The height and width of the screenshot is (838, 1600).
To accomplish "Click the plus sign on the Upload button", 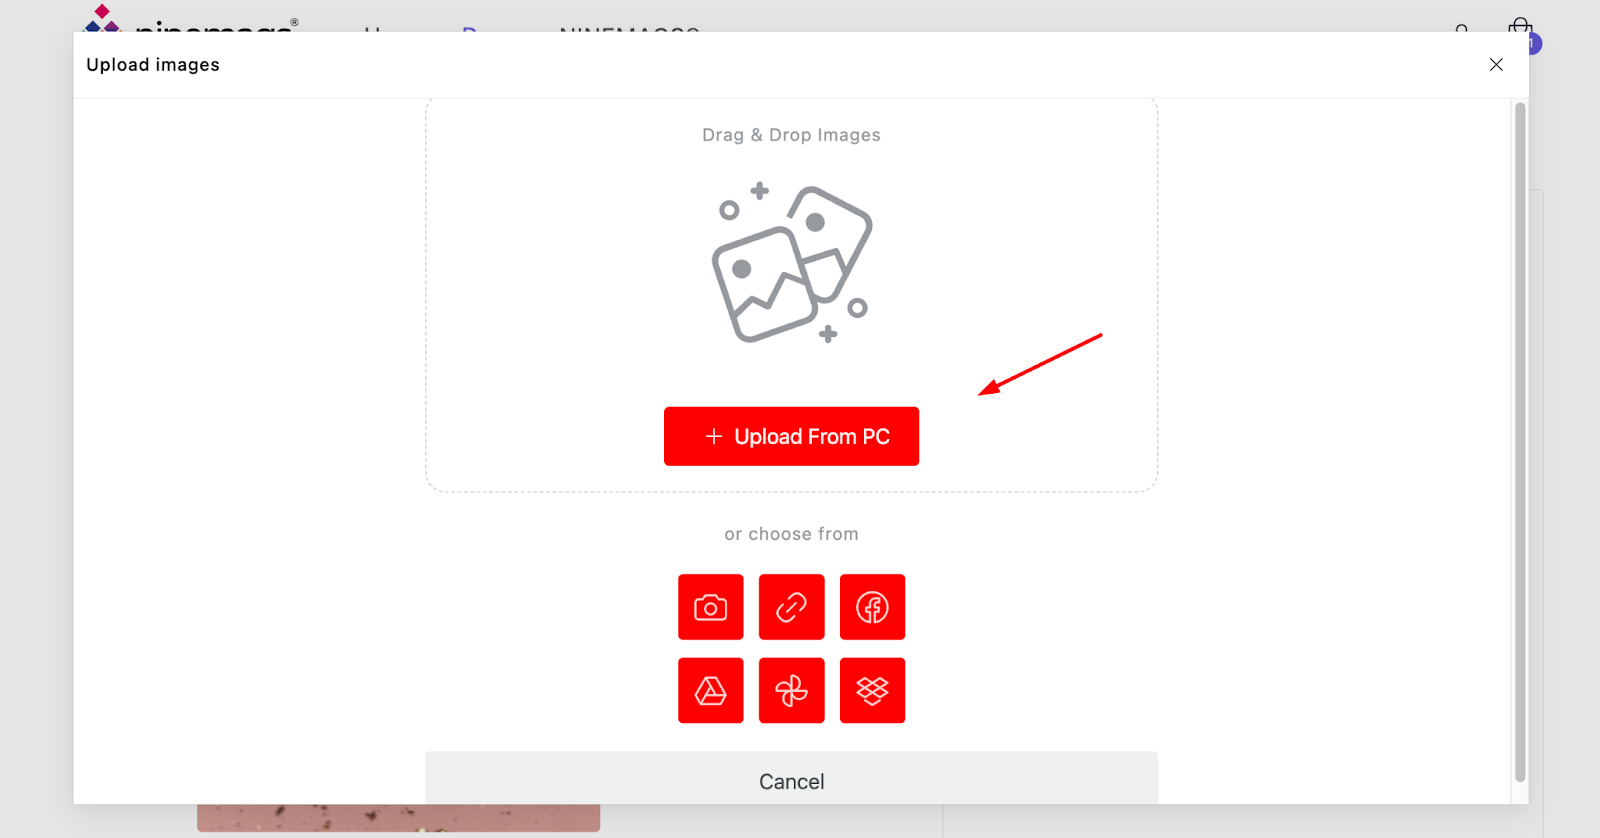I will pyautogui.click(x=714, y=436).
